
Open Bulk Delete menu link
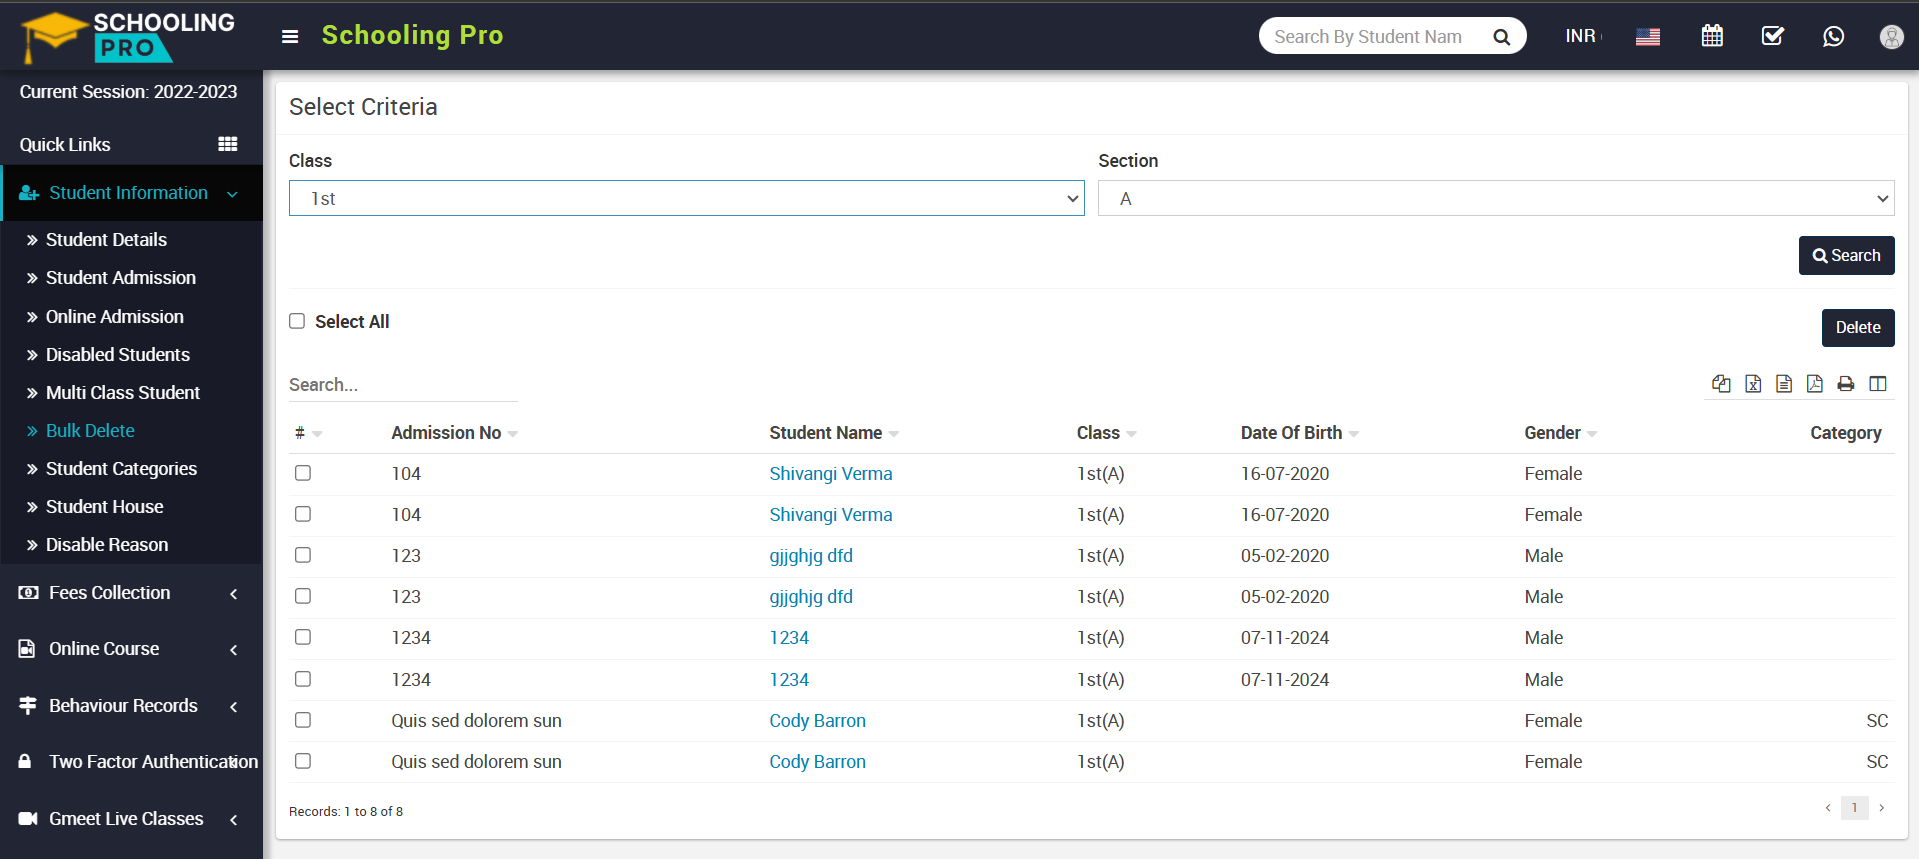(90, 431)
